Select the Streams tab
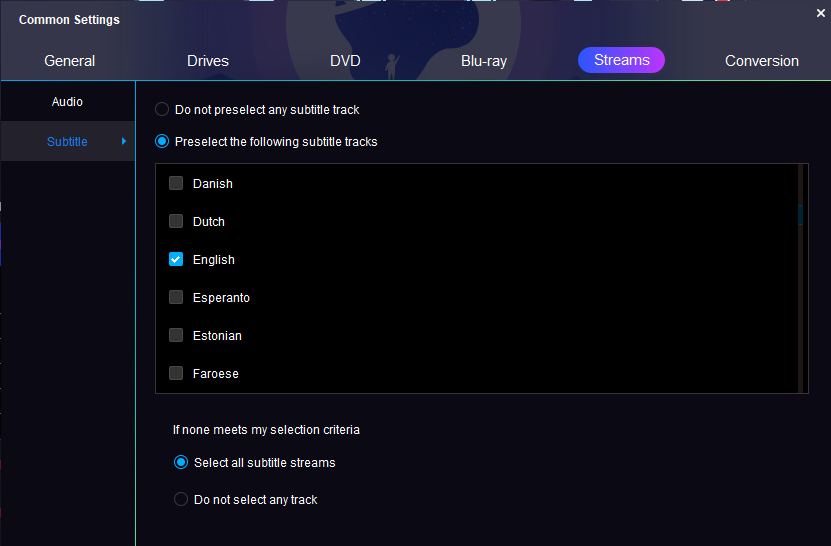The width and height of the screenshot is (831, 546). pos(621,60)
